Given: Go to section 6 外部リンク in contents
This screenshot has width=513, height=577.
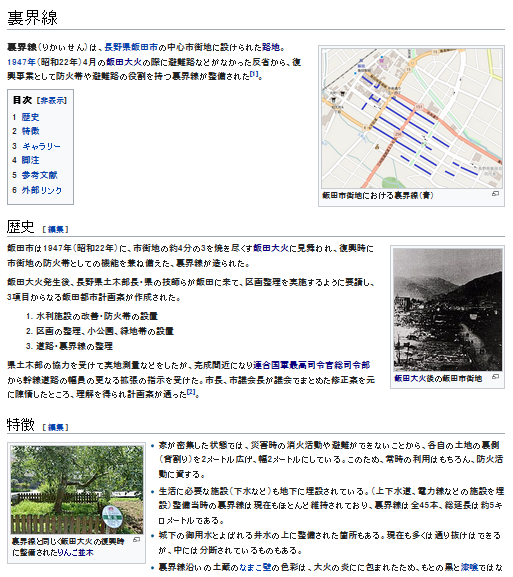Looking at the screenshot, I should pyautogui.click(x=42, y=190).
